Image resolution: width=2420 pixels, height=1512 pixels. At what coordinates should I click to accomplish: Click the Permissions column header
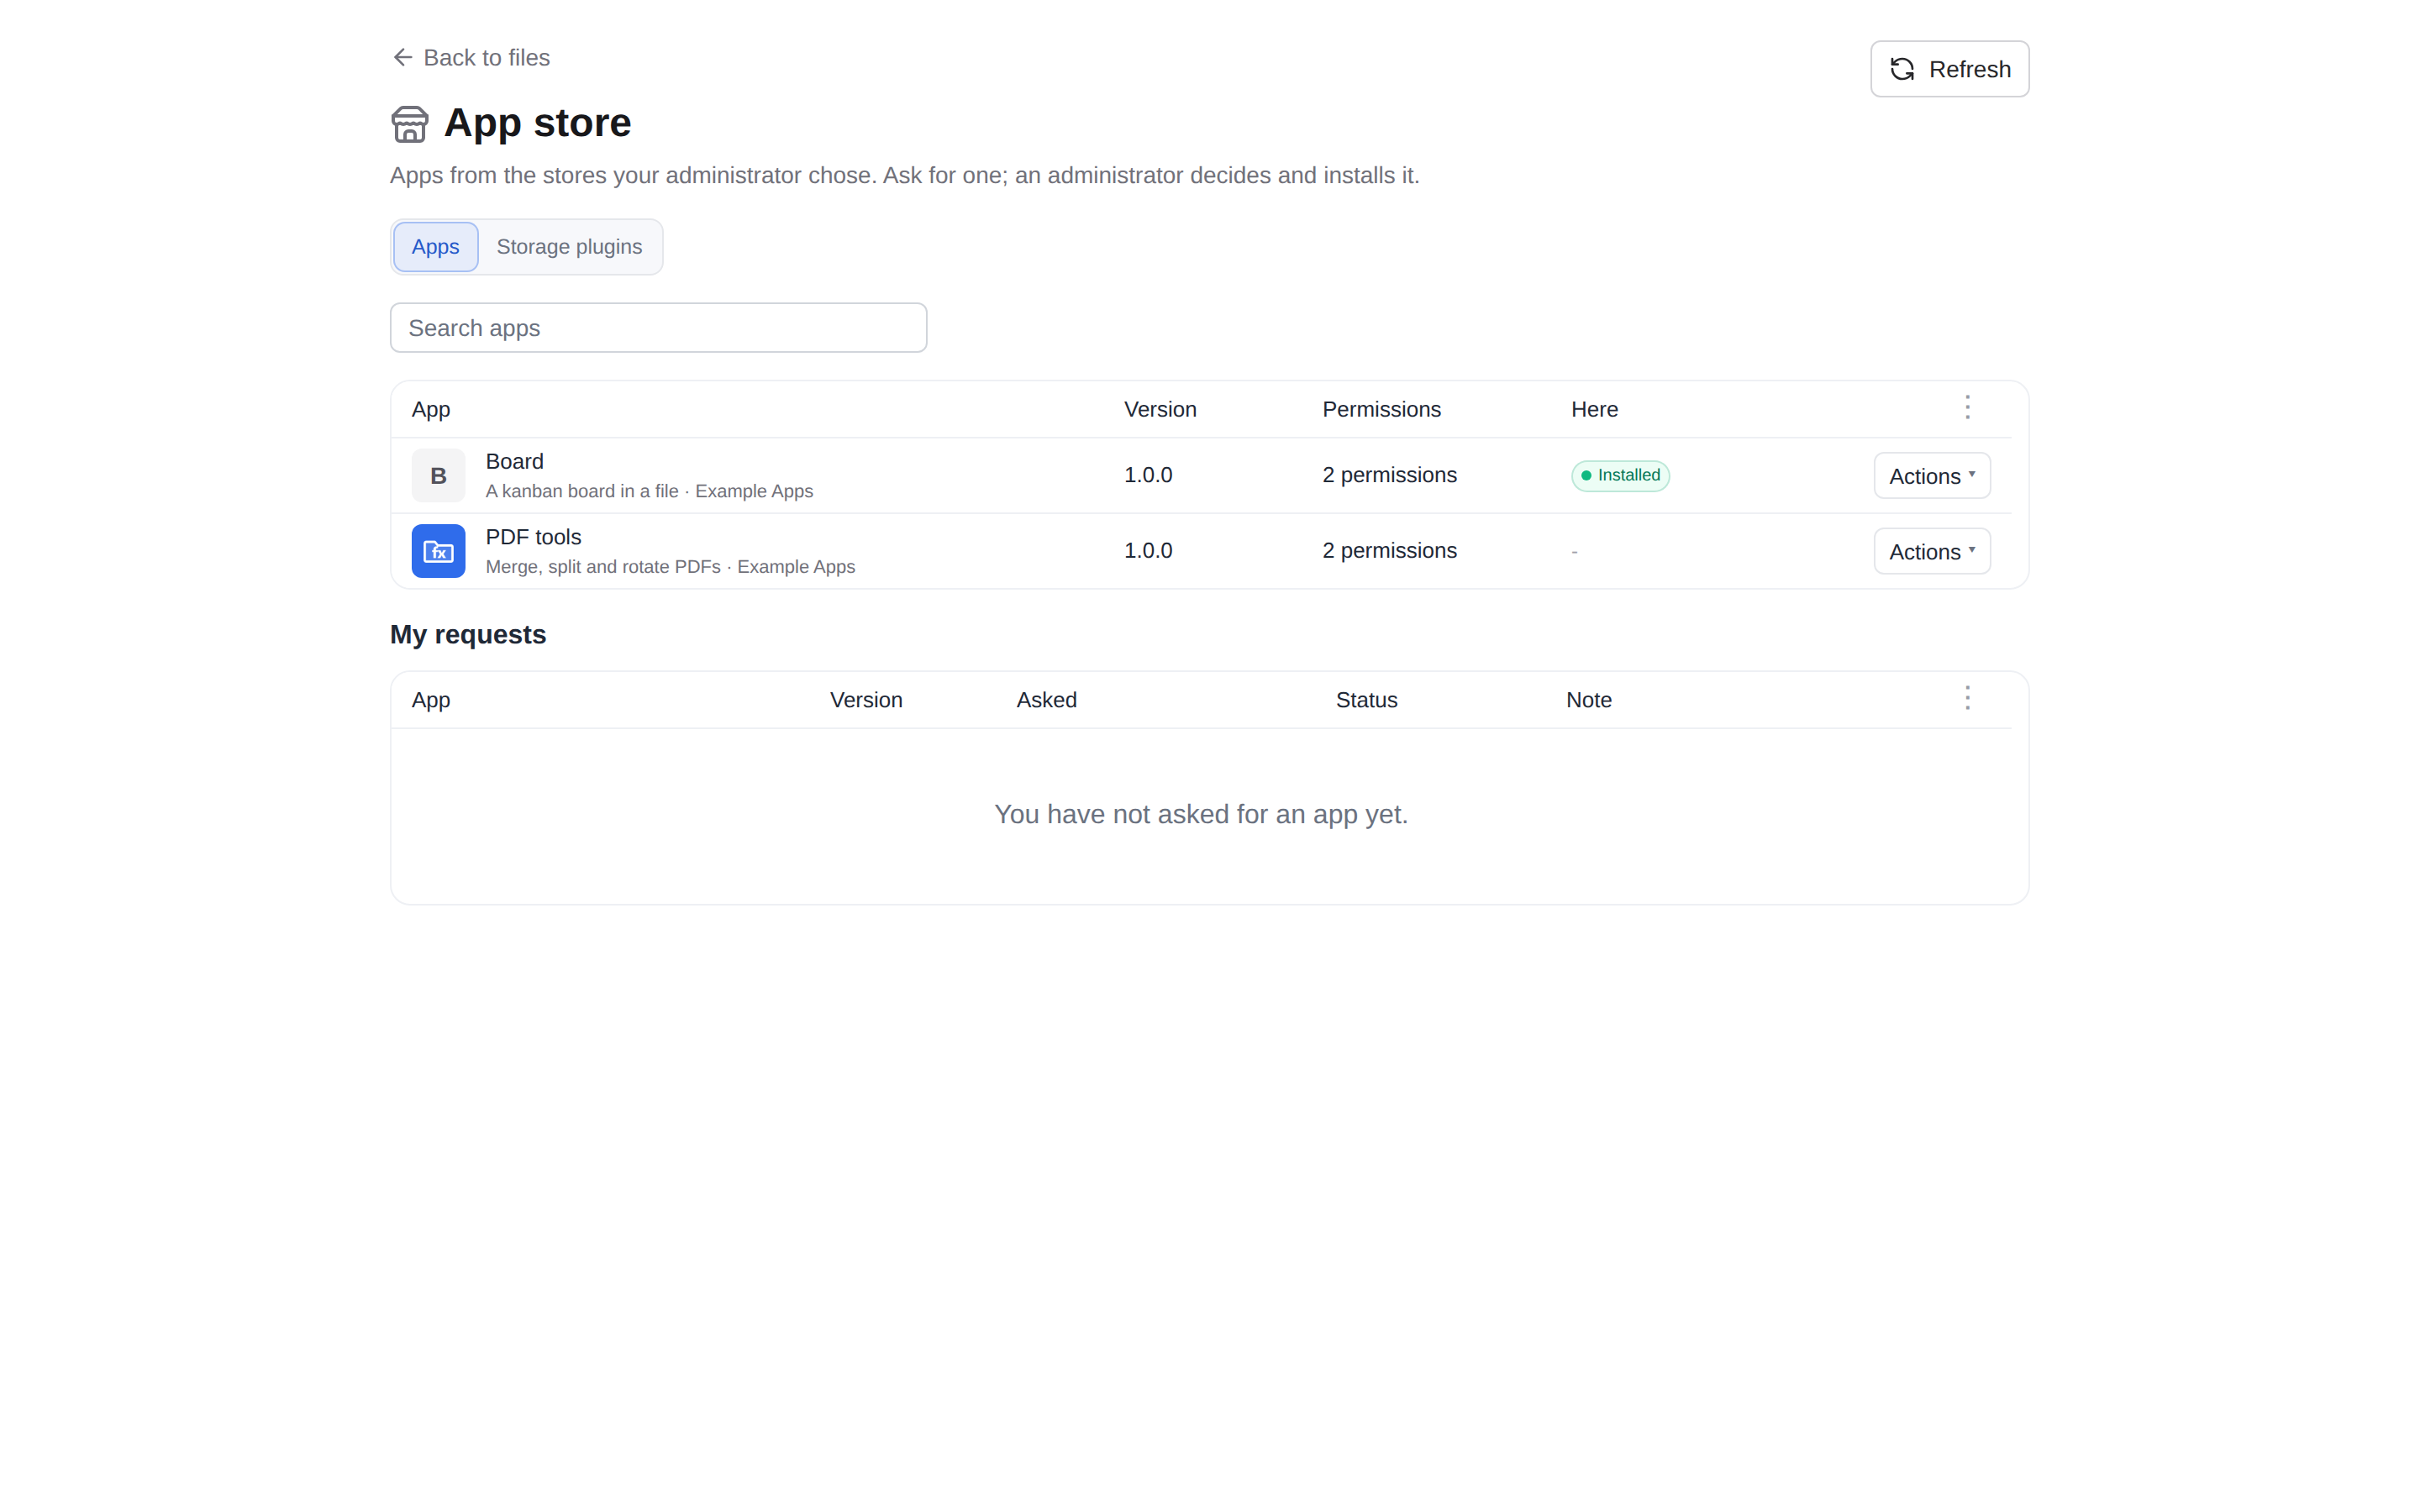tap(1381, 409)
